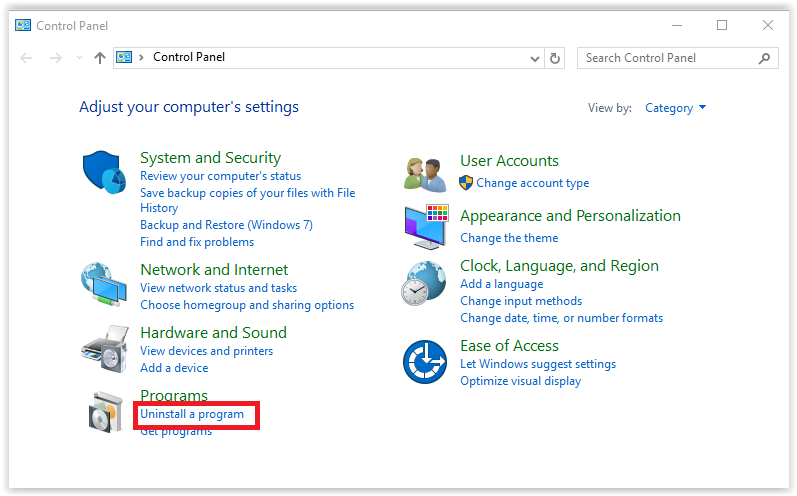
Task: Open the Network and Internet globe icon
Action: (x=103, y=285)
